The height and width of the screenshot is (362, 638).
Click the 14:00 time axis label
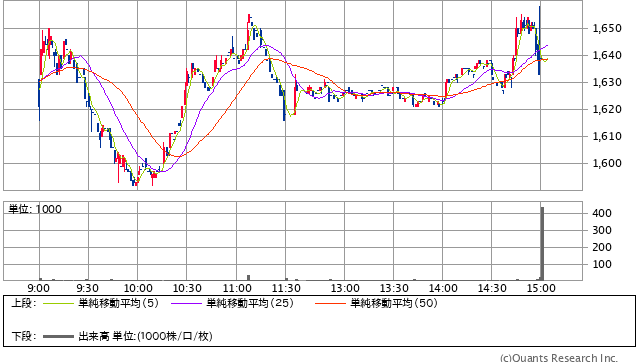pos(443,288)
